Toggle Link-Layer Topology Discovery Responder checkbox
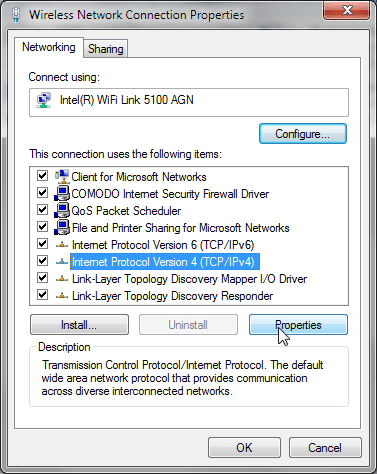 42,295
